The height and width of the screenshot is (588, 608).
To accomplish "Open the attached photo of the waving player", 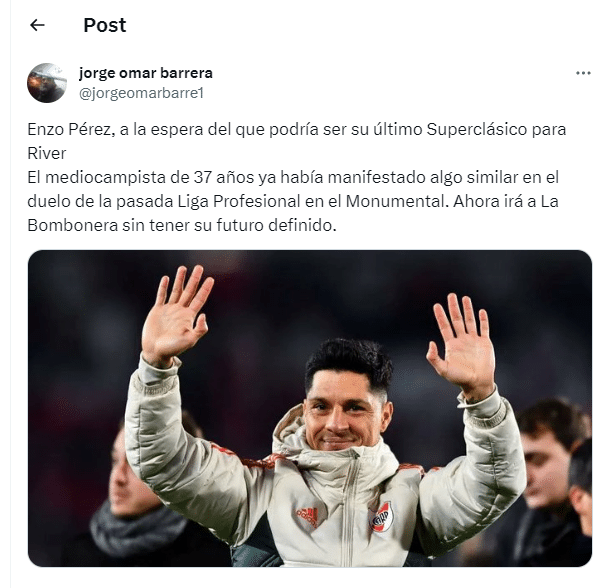I will [310, 408].
